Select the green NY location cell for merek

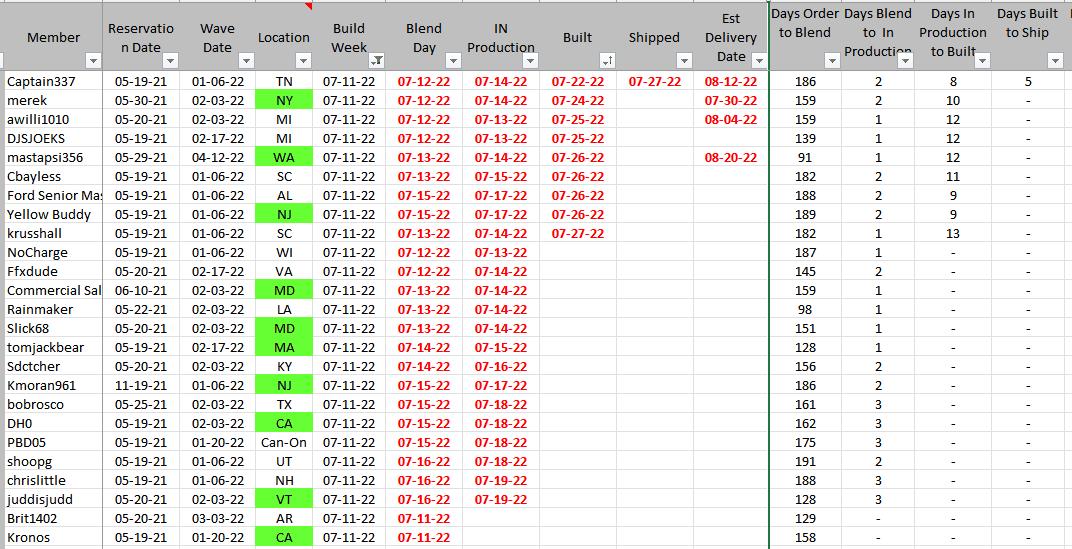pyautogui.click(x=284, y=101)
